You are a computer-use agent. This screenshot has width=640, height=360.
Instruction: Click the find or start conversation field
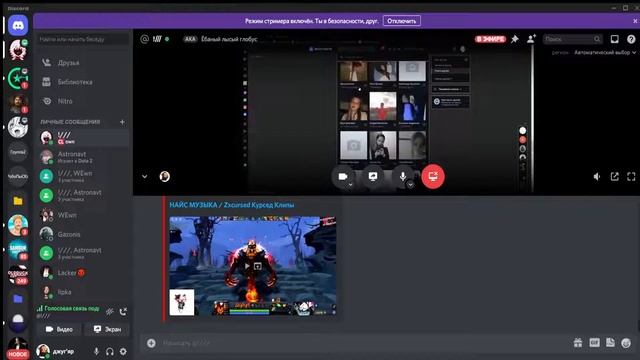(83, 39)
